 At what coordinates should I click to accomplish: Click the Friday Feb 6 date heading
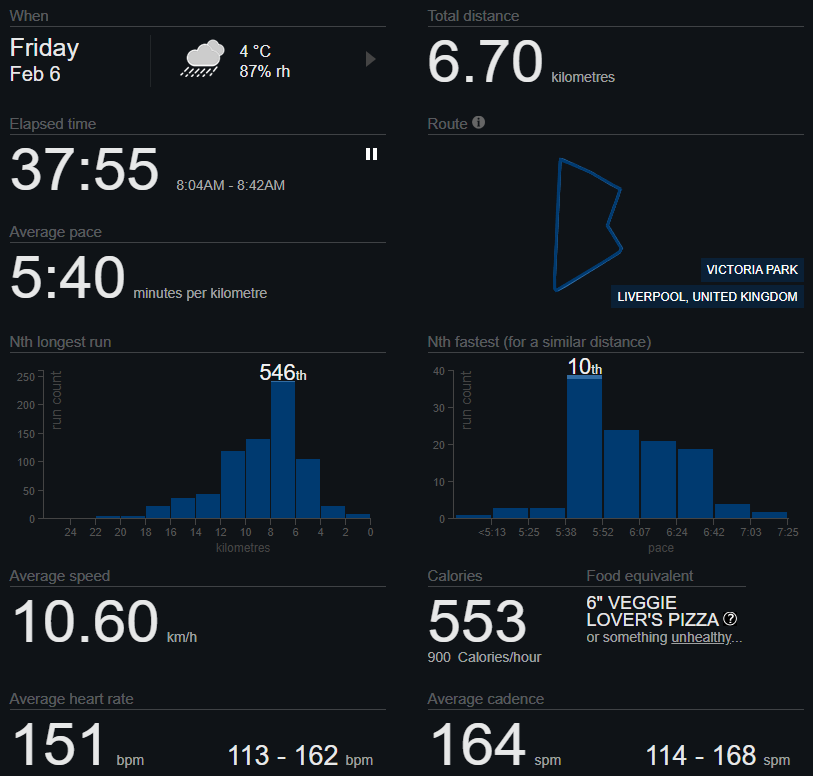[45, 60]
